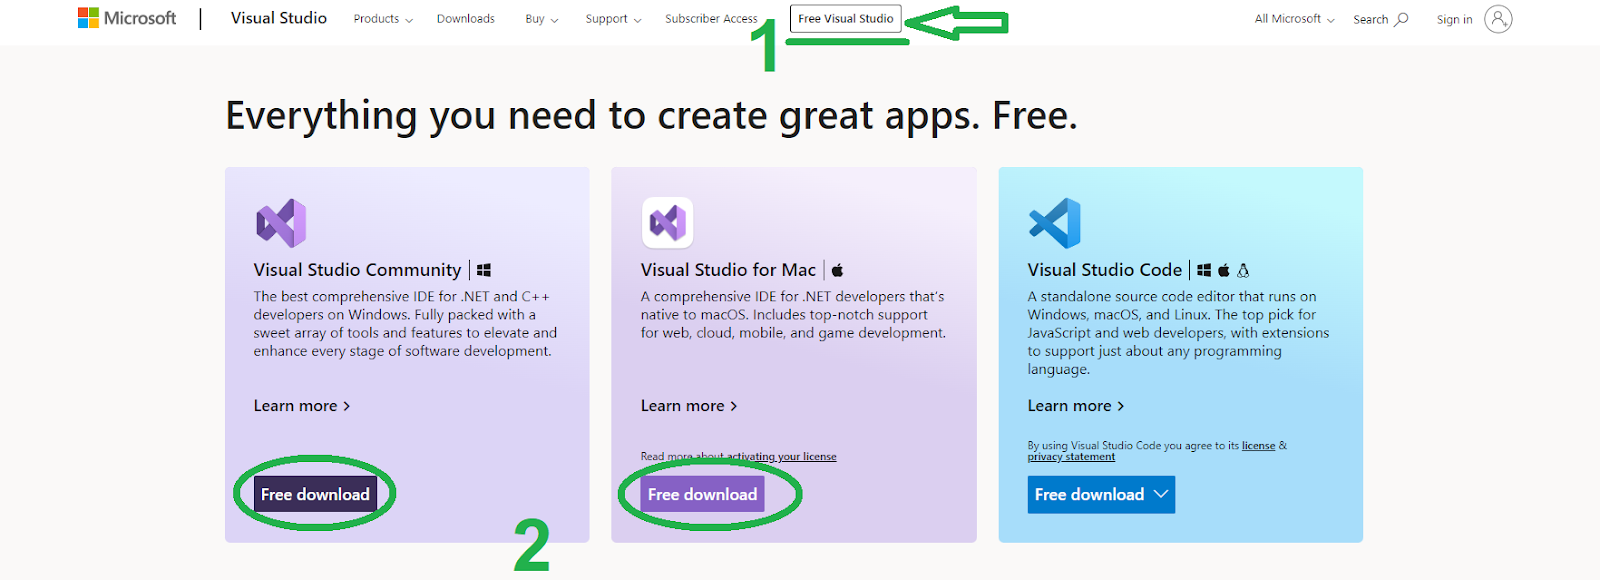Open the Search field
This screenshot has height=580, width=1600.
click(x=1381, y=19)
